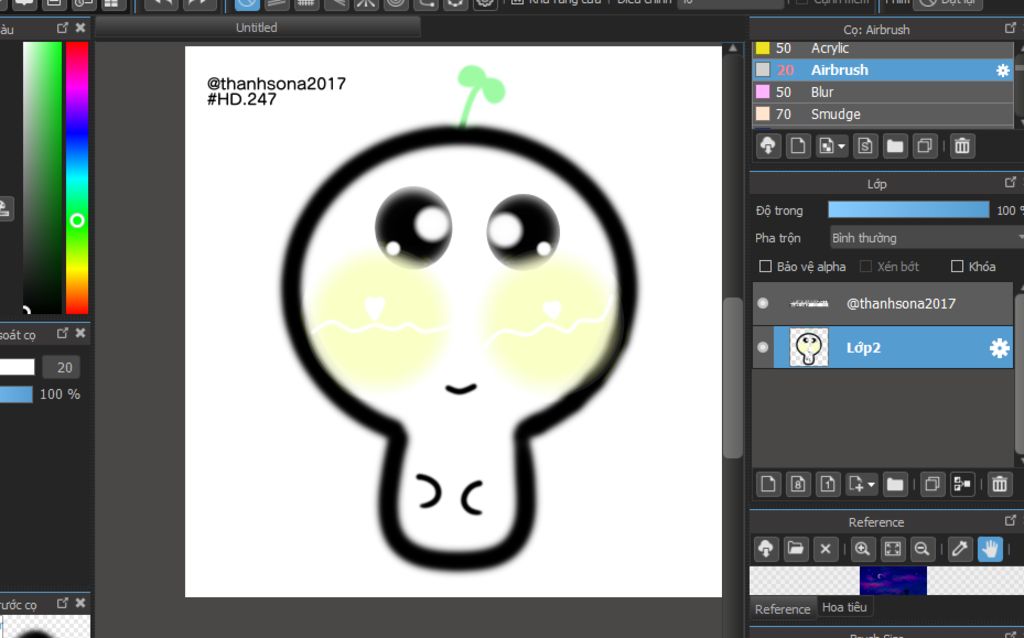Add a script brush
Viewport: 1024px width, 638px height.
coord(865,146)
